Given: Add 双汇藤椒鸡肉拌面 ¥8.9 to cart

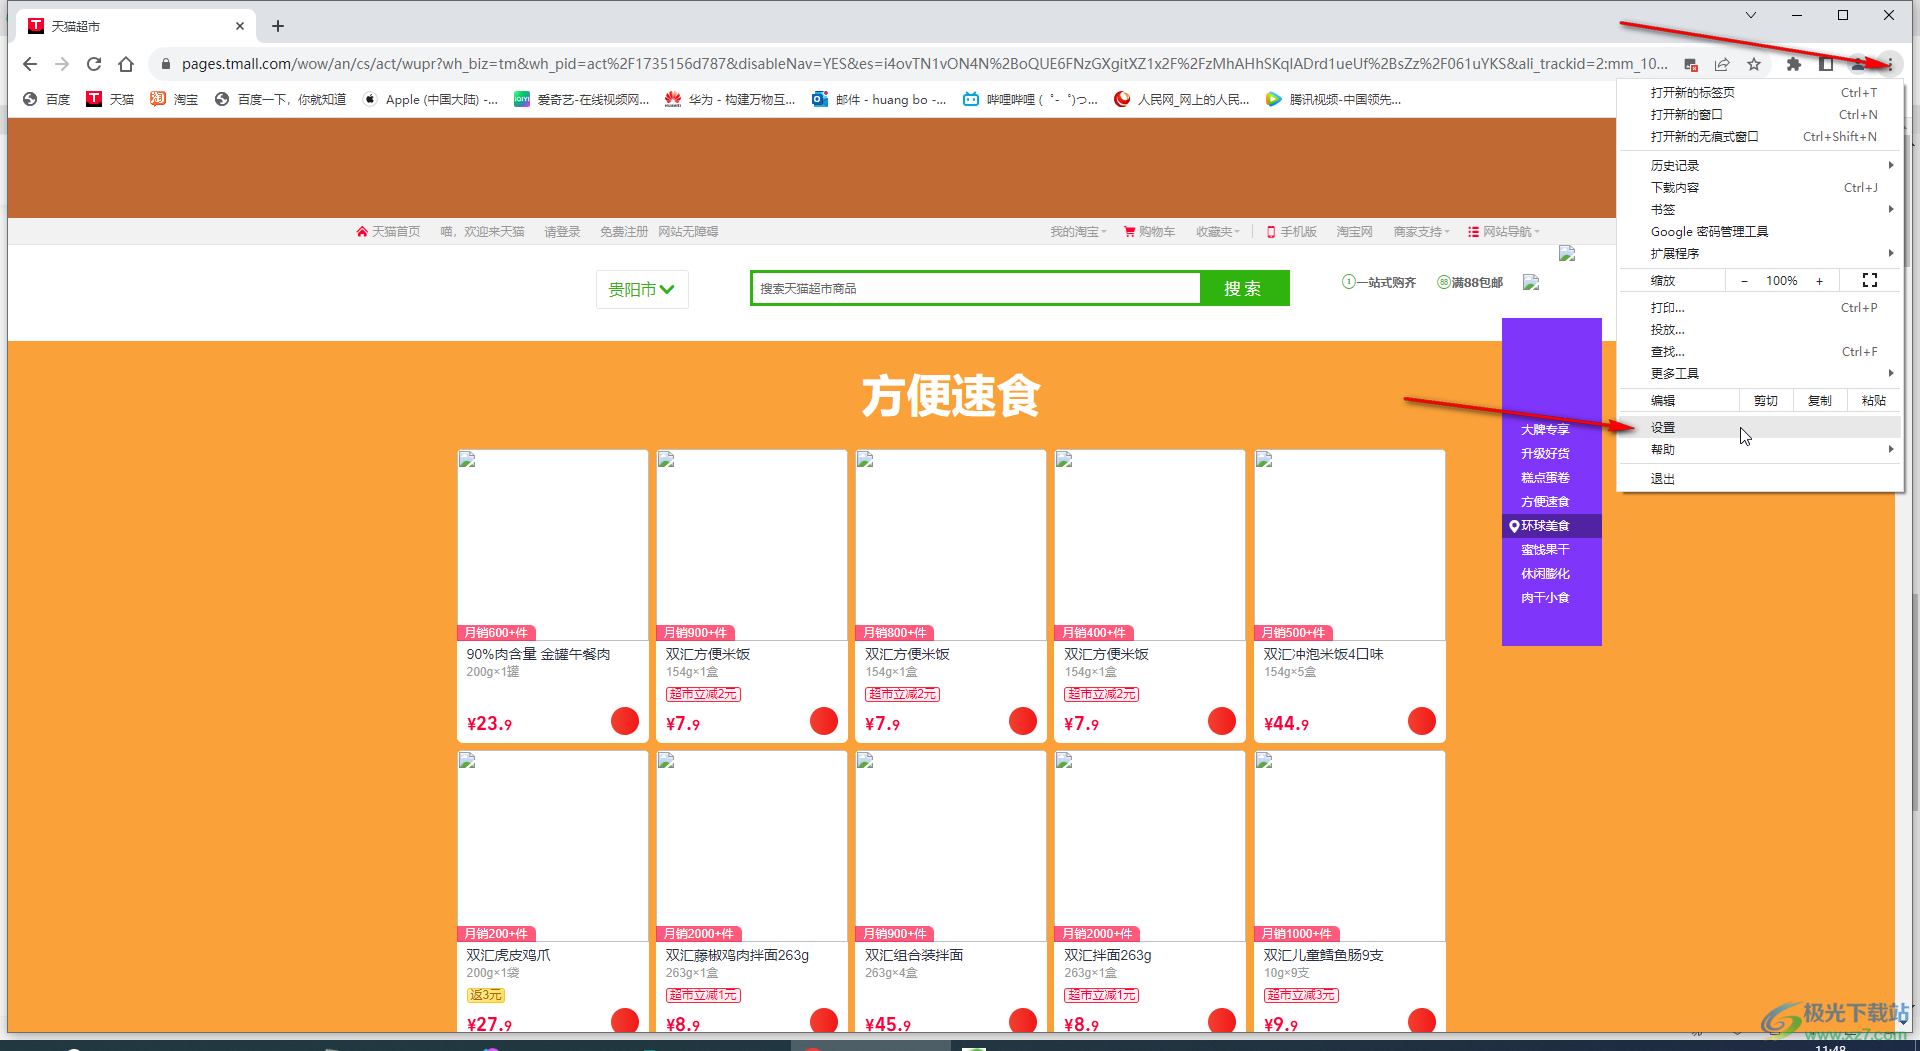Looking at the screenshot, I should 824,1020.
